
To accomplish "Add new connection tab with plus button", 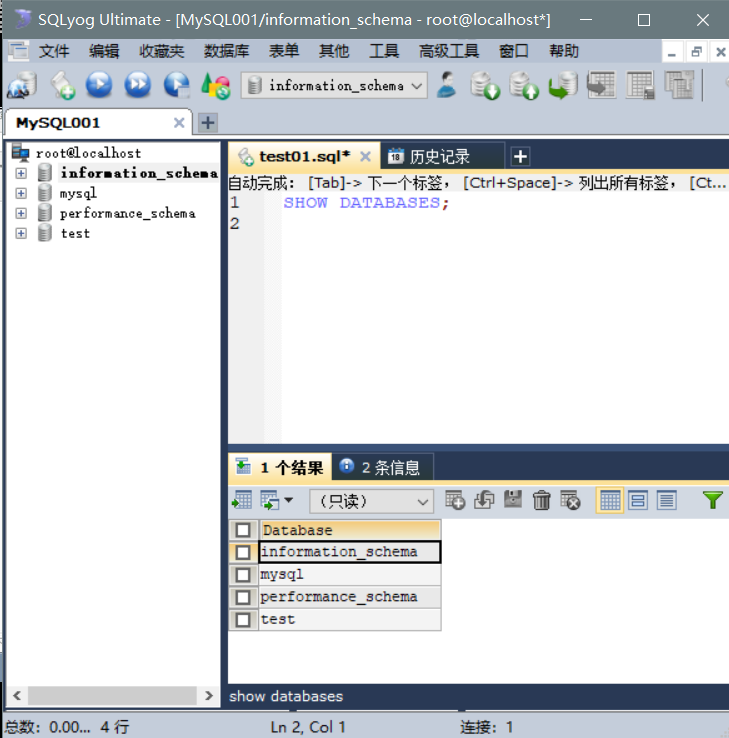I will tap(208, 123).
